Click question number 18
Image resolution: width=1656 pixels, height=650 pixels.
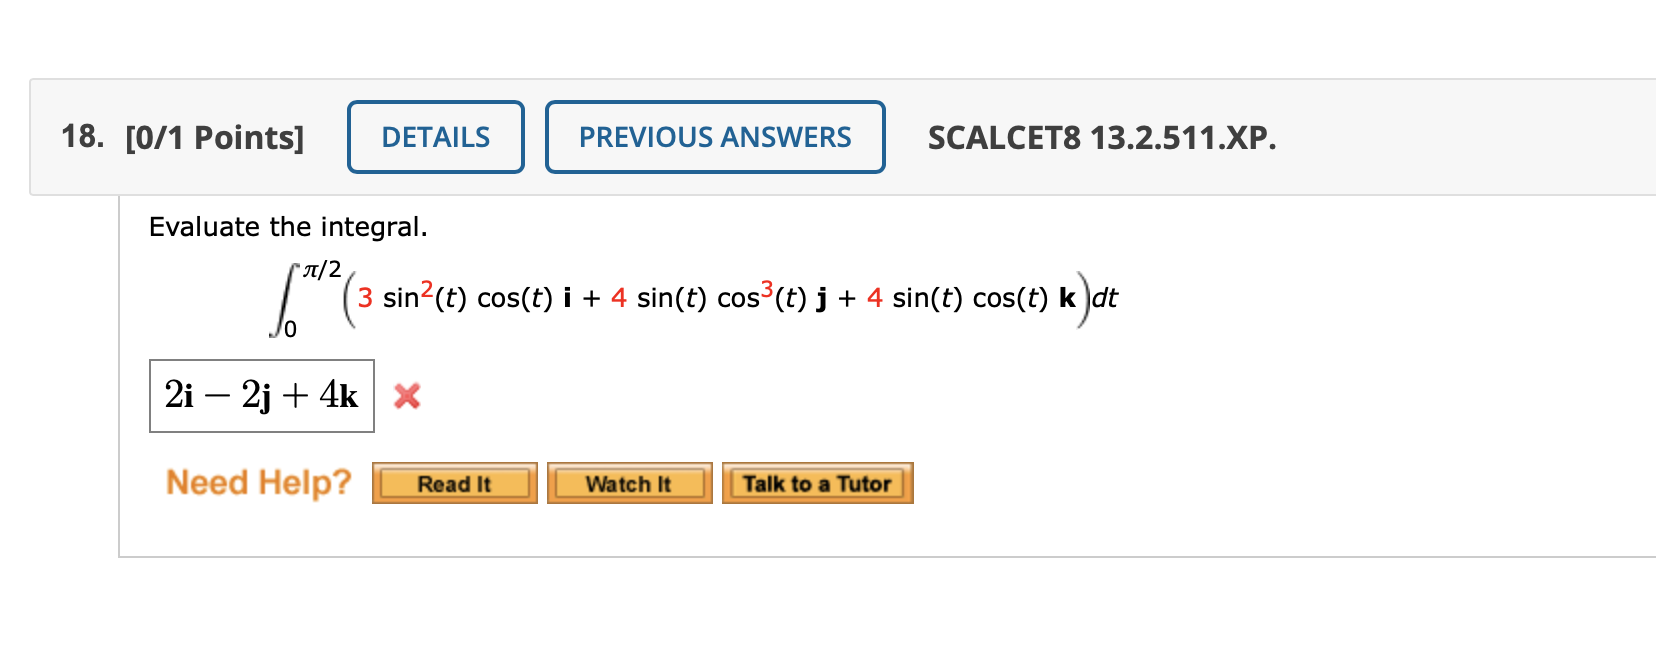point(80,137)
